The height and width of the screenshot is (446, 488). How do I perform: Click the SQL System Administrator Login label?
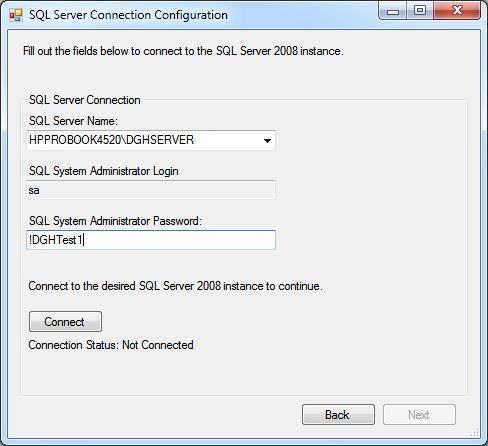tap(104, 171)
